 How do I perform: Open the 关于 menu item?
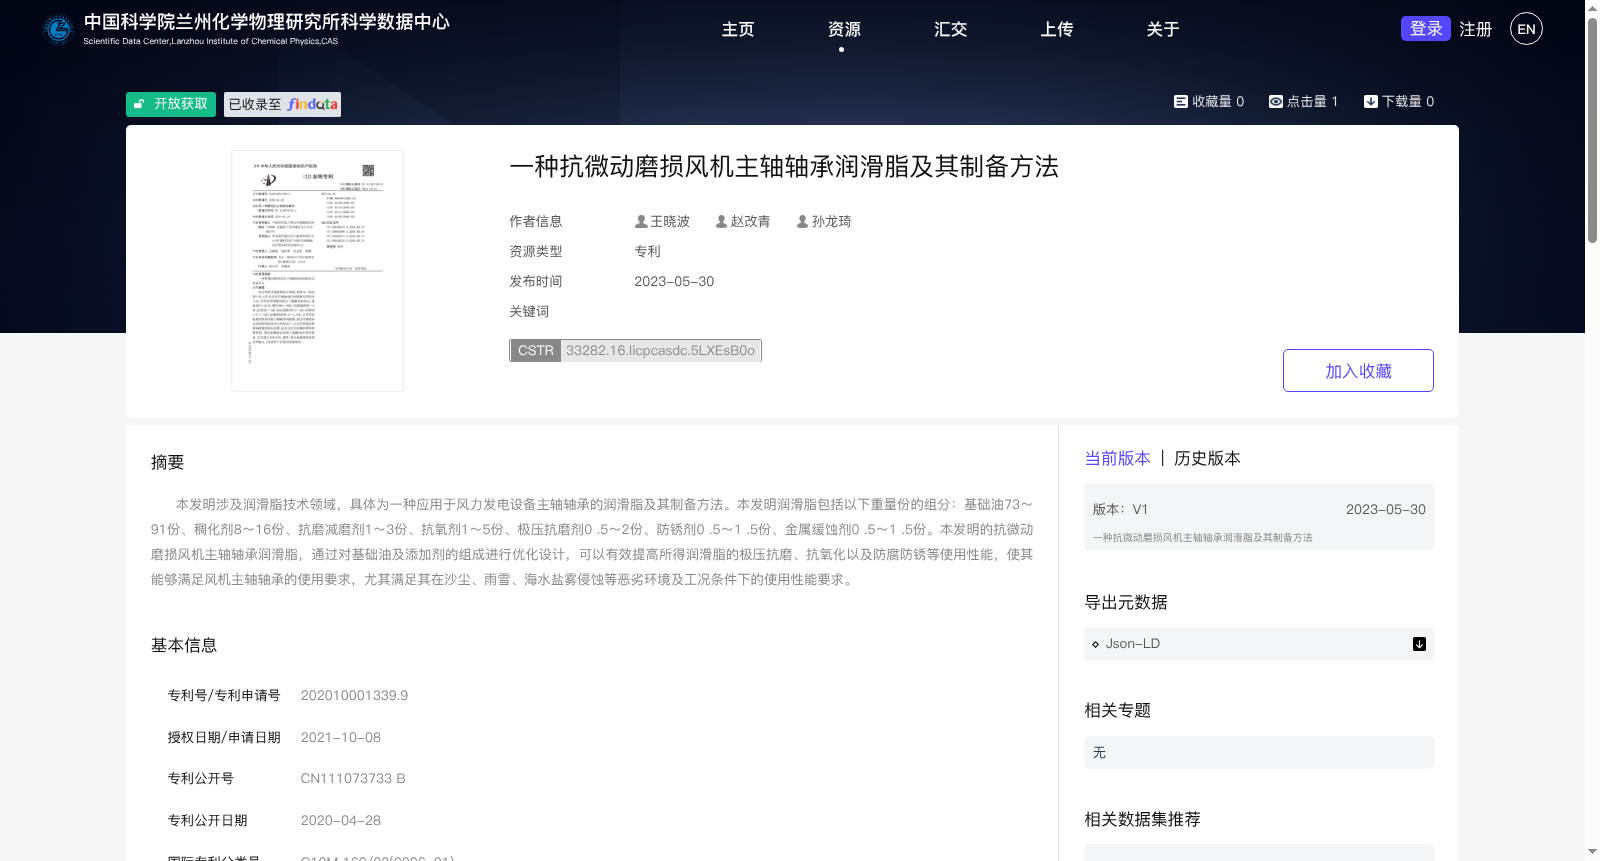click(1162, 29)
